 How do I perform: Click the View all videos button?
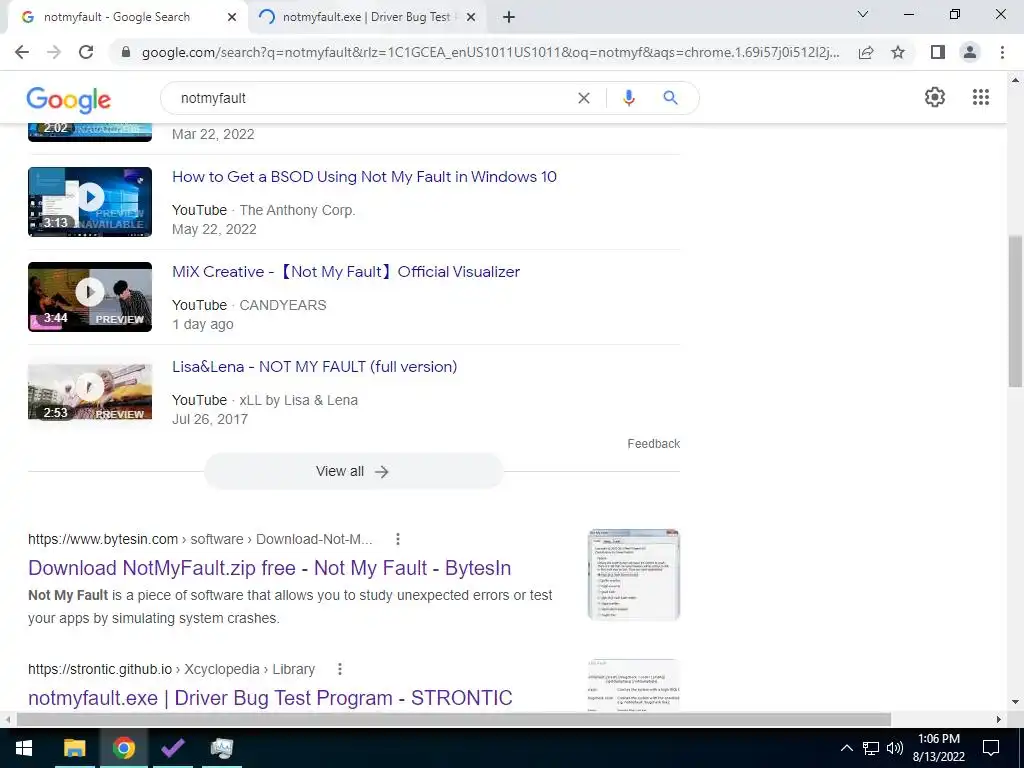(x=353, y=472)
